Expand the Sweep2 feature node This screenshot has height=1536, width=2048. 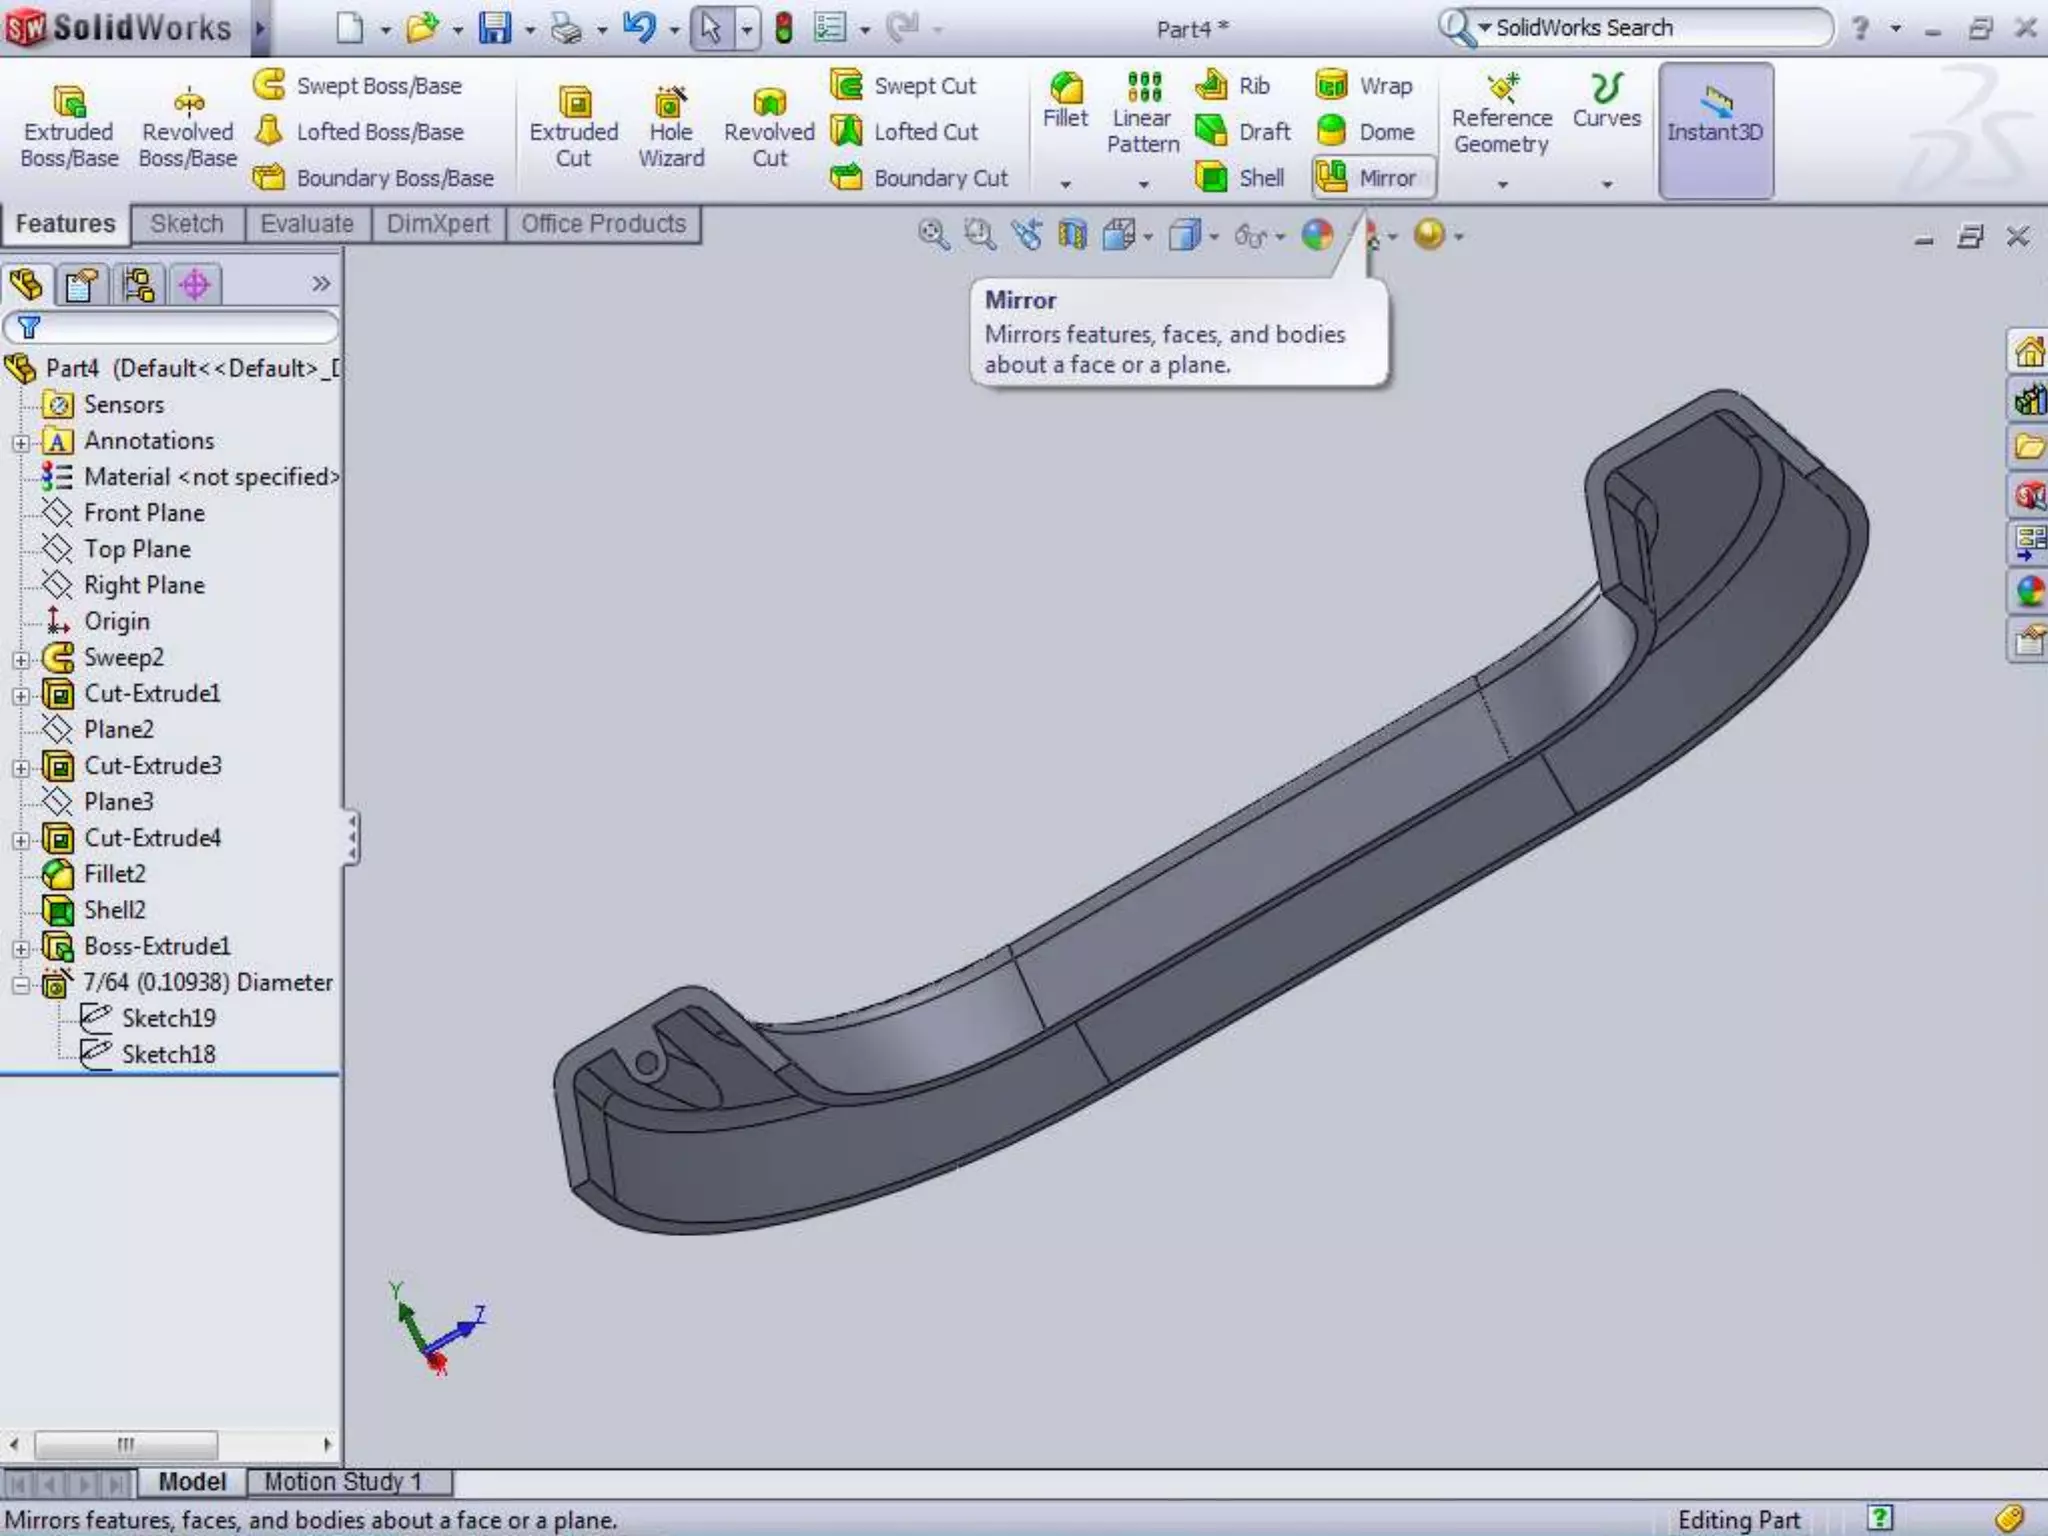point(21,659)
